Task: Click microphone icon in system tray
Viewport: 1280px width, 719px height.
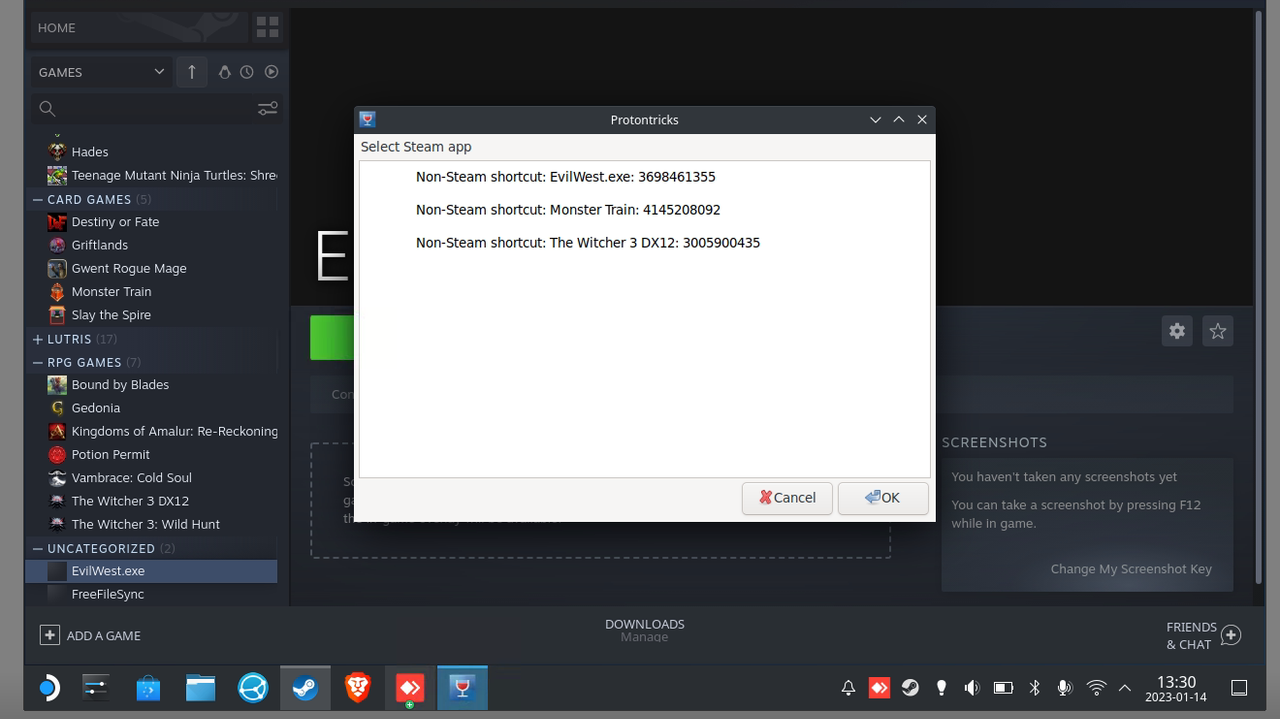Action: pos(1065,688)
